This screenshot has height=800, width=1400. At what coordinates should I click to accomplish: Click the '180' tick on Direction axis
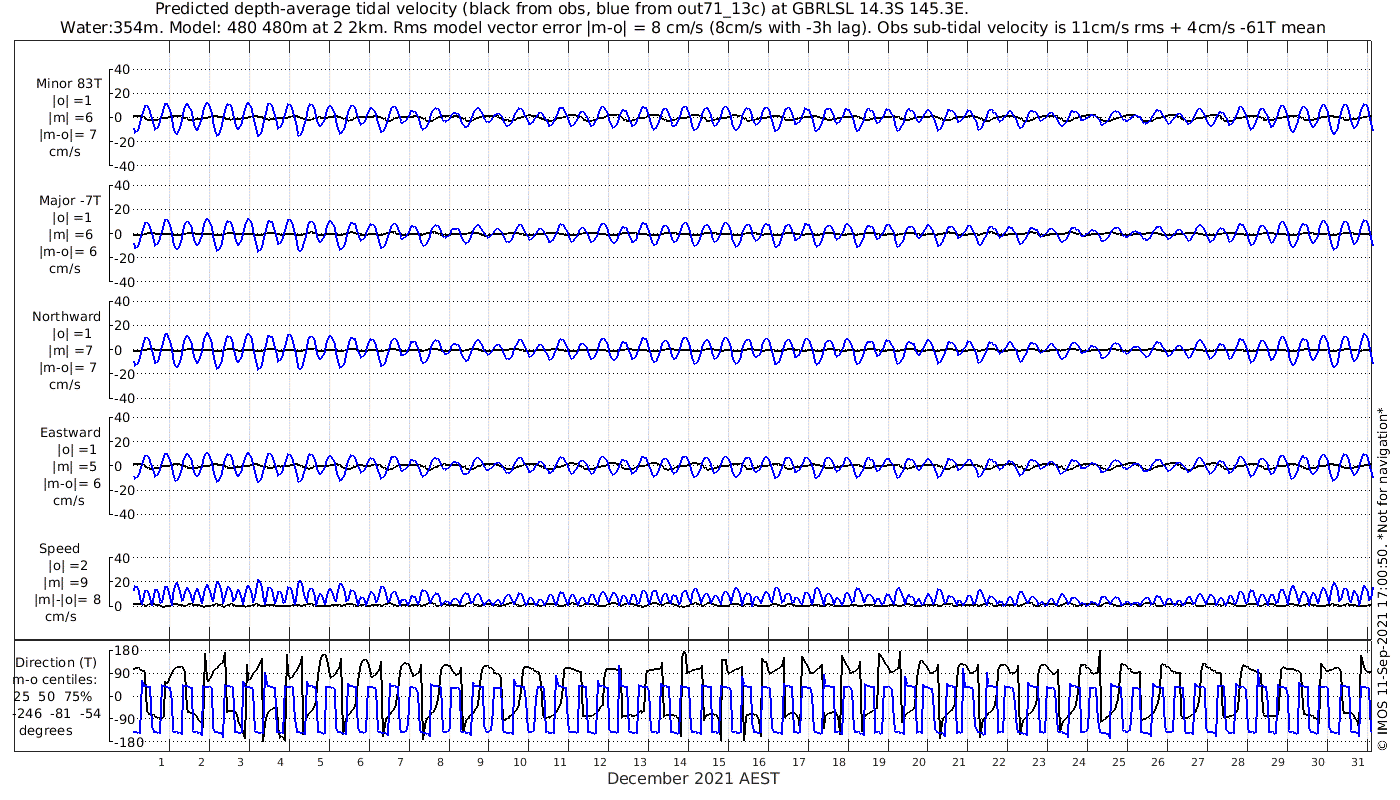(x=126, y=651)
